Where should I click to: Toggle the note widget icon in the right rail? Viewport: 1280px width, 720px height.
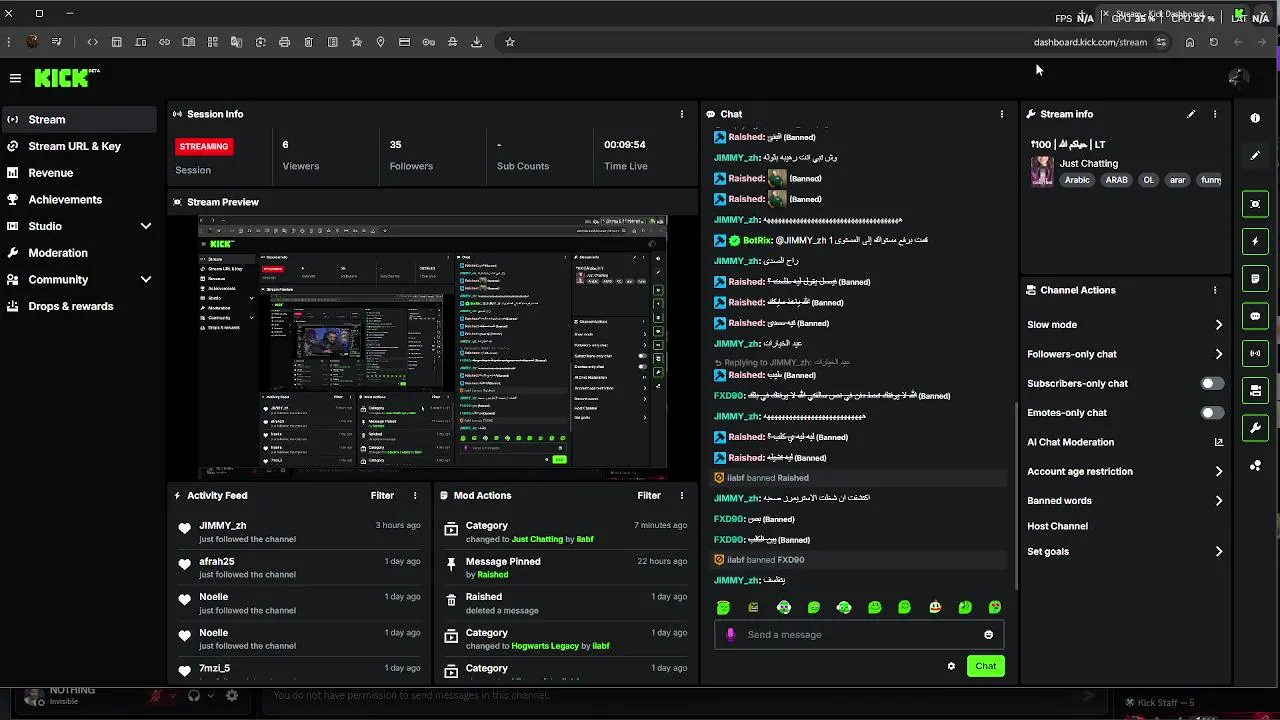1255,278
